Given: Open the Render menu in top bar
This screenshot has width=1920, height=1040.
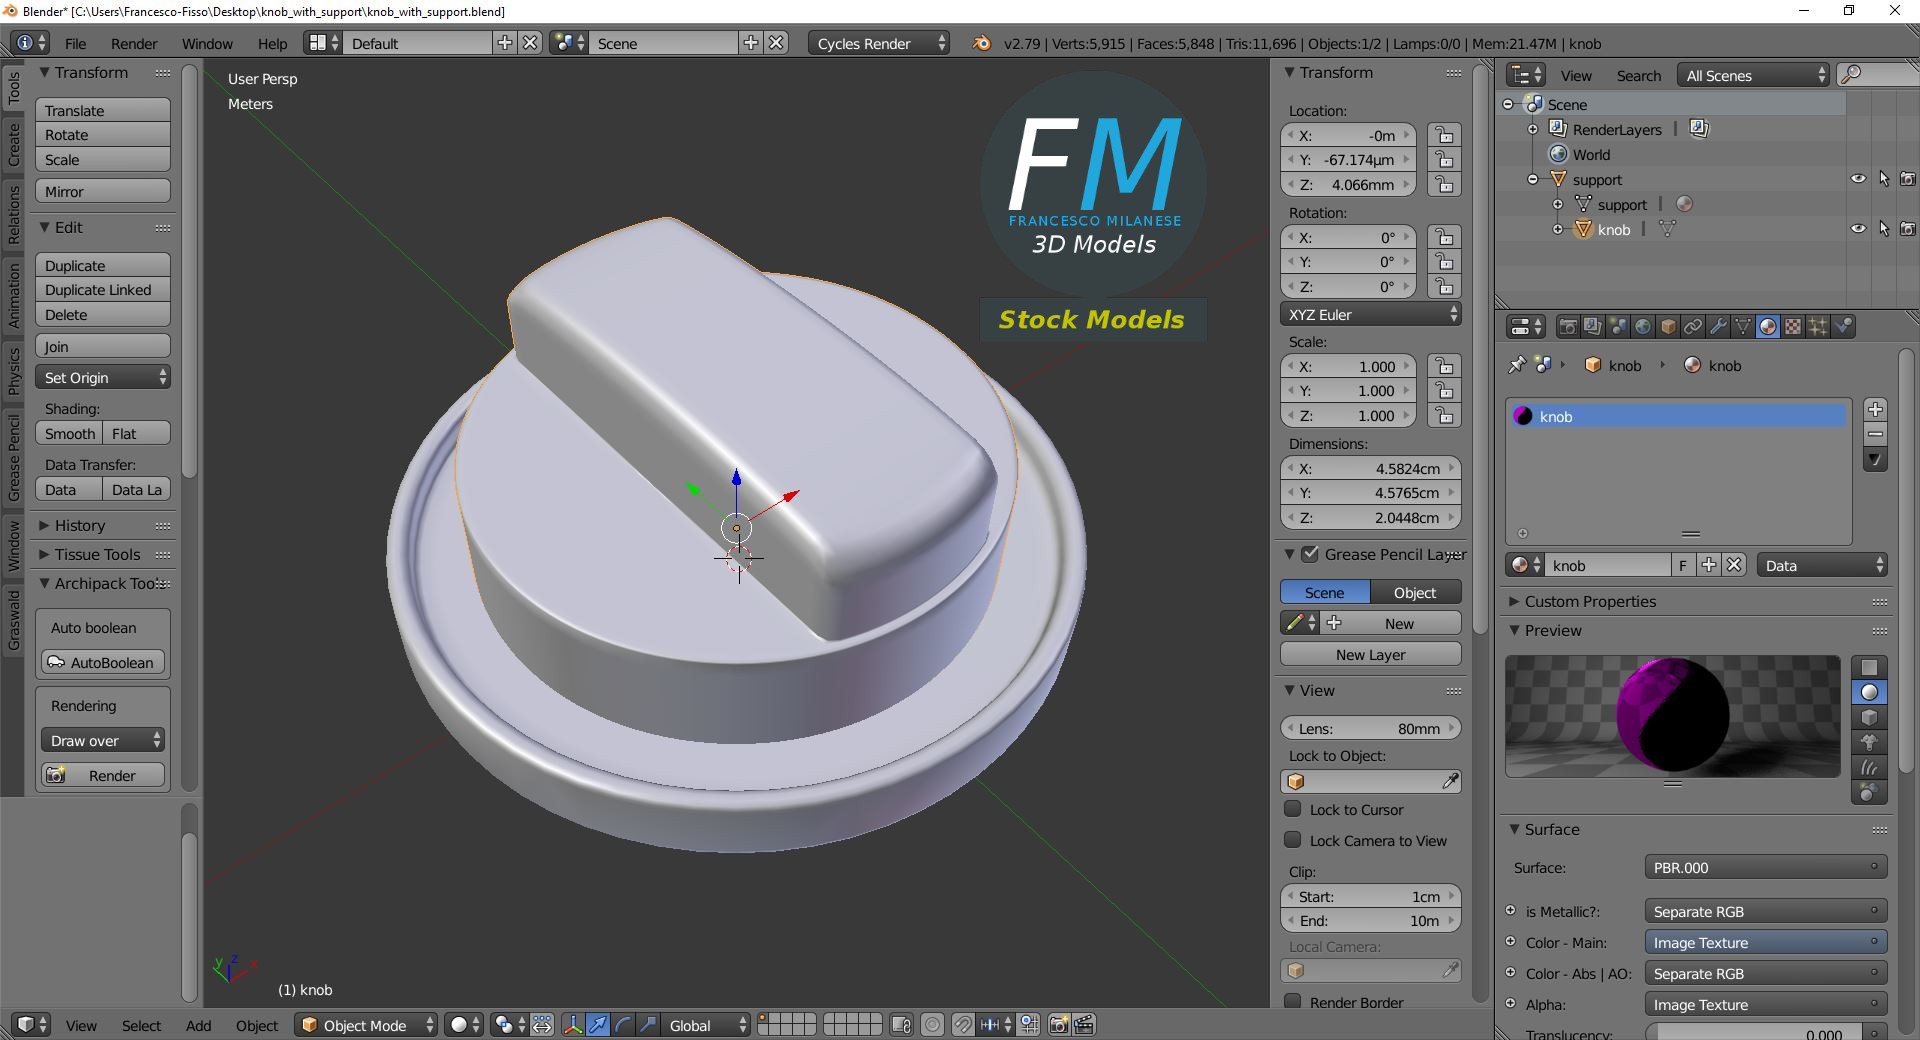Looking at the screenshot, I should tap(134, 43).
